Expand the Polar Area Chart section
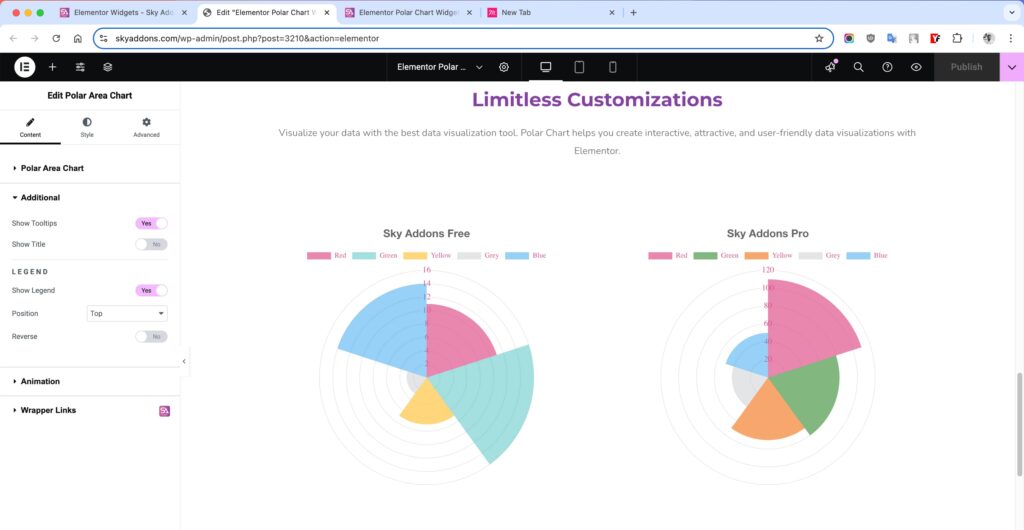Image resolution: width=1024 pixels, height=530 pixels. pyautogui.click(x=89, y=168)
